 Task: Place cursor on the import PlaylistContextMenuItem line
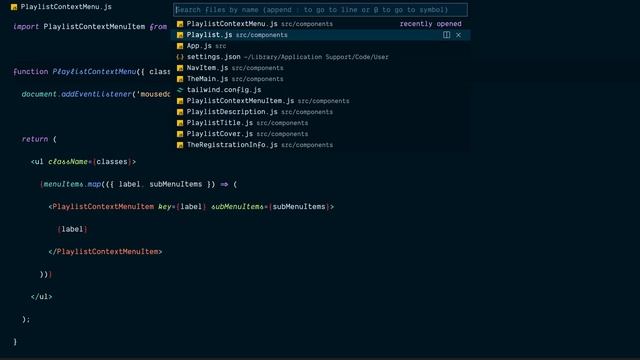(90, 27)
